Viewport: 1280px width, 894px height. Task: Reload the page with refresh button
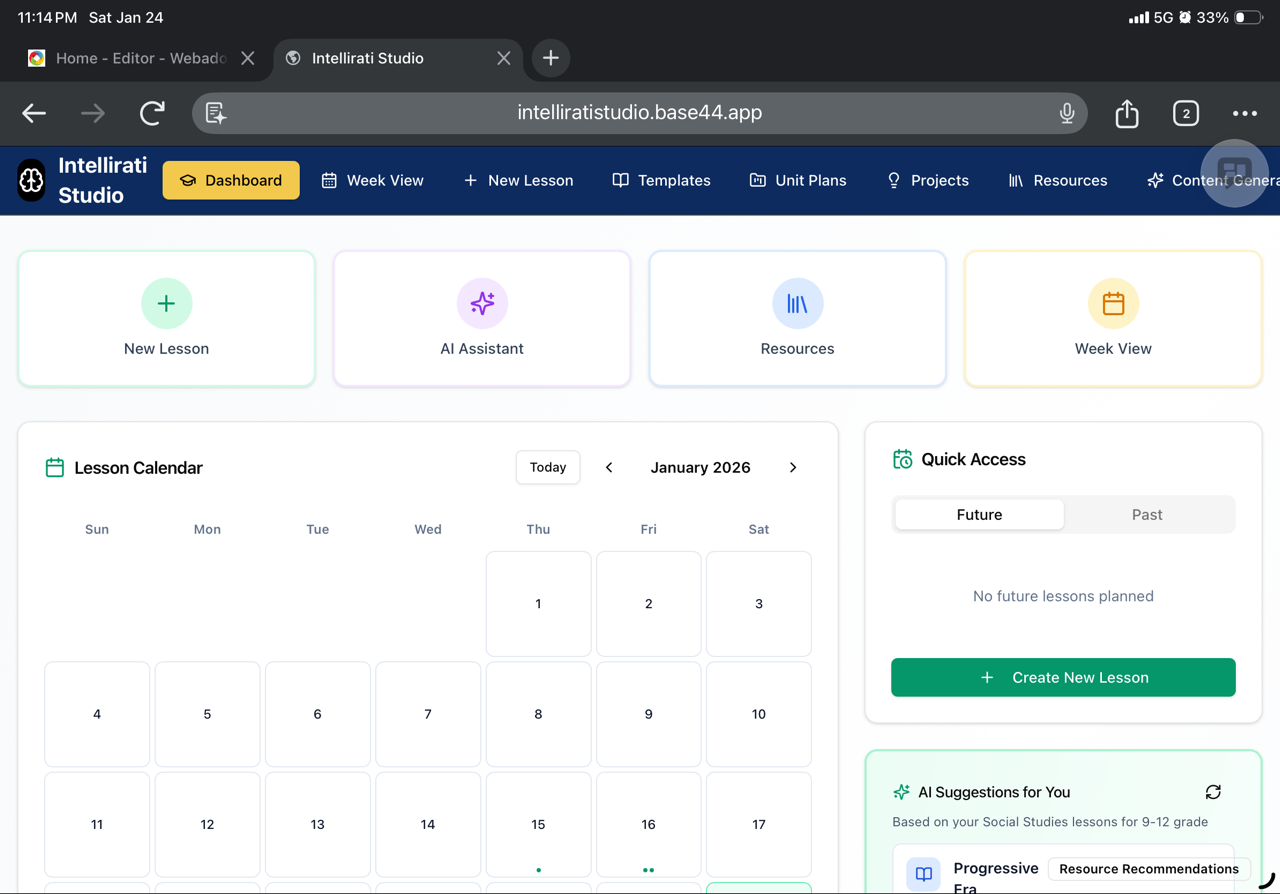click(x=152, y=113)
